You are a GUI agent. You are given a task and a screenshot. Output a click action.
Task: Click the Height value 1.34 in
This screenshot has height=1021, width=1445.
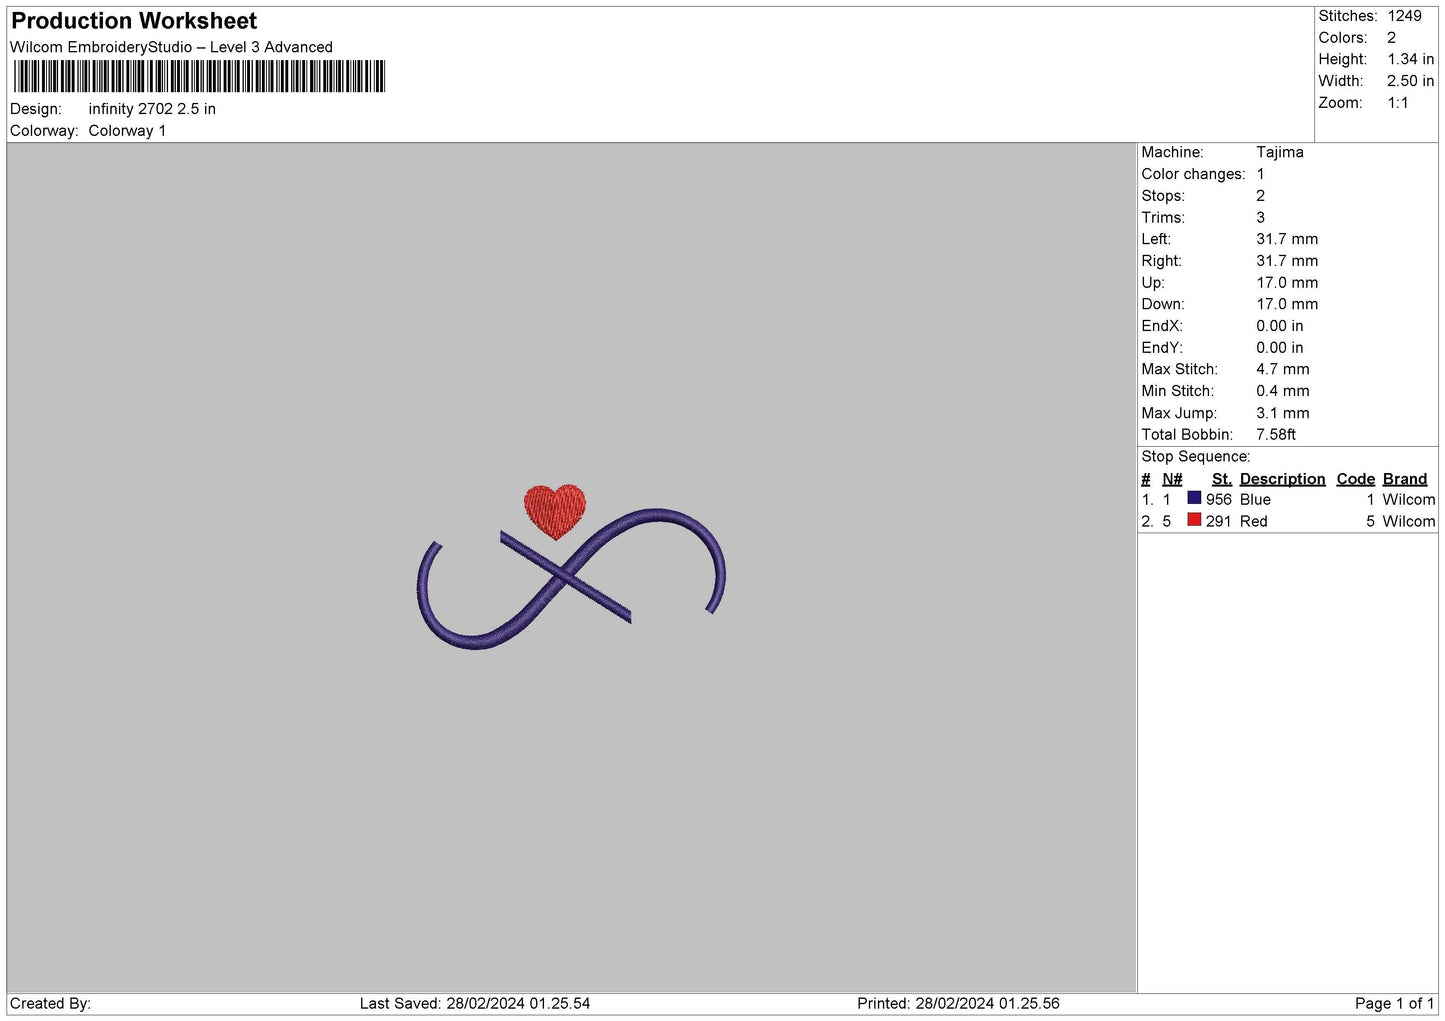pos(1410,60)
